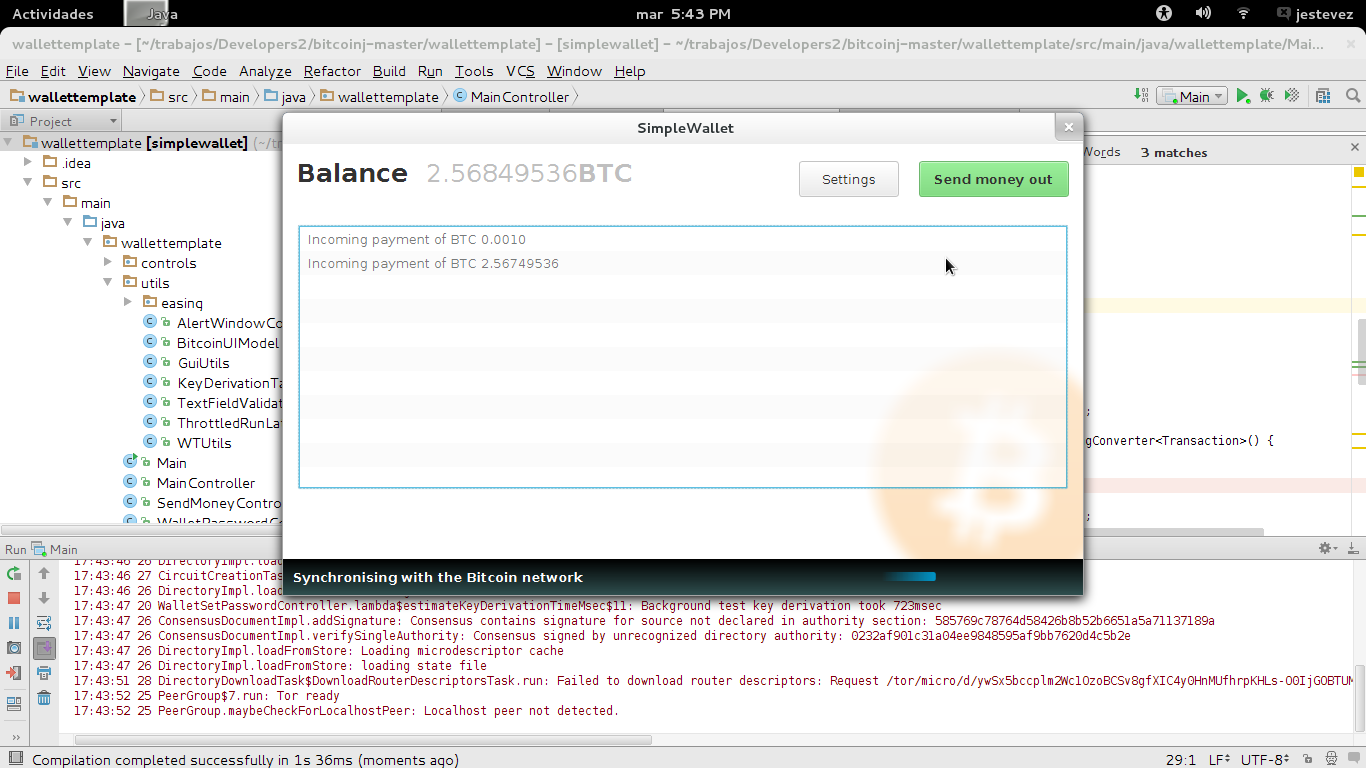This screenshot has height=768, width=1366.
Task: Open the Tools menu
Action: pyautogui.click(x=474, y=71)
